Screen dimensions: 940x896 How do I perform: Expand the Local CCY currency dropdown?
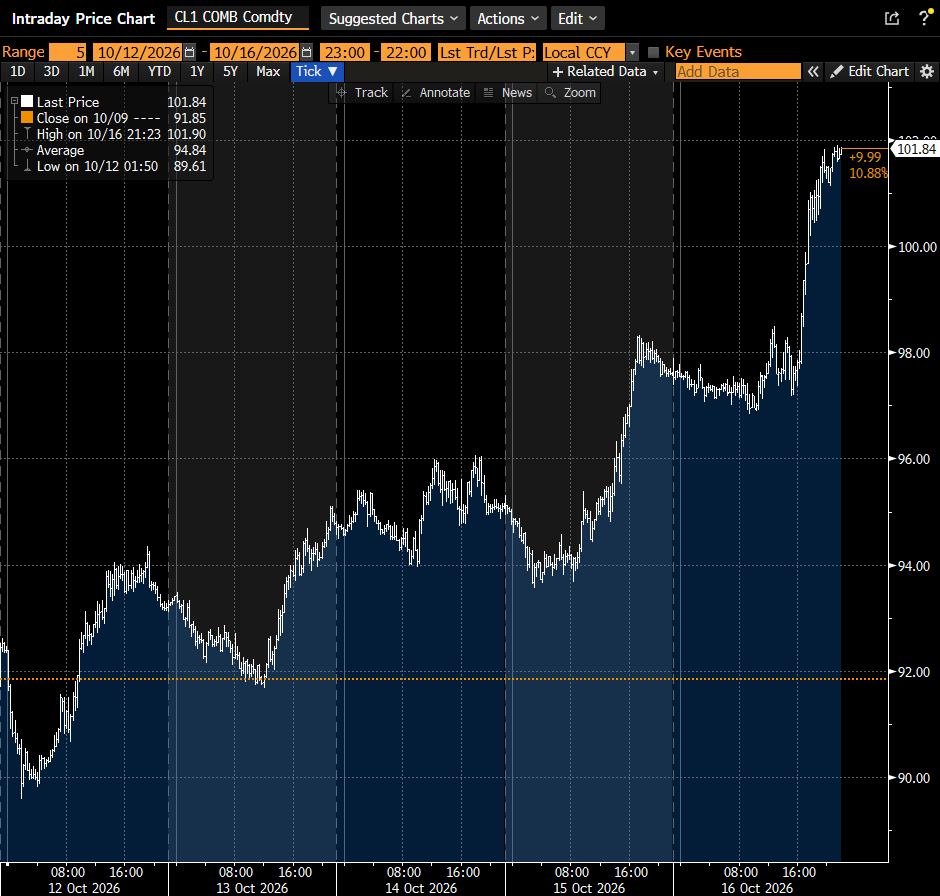[632, 52]
